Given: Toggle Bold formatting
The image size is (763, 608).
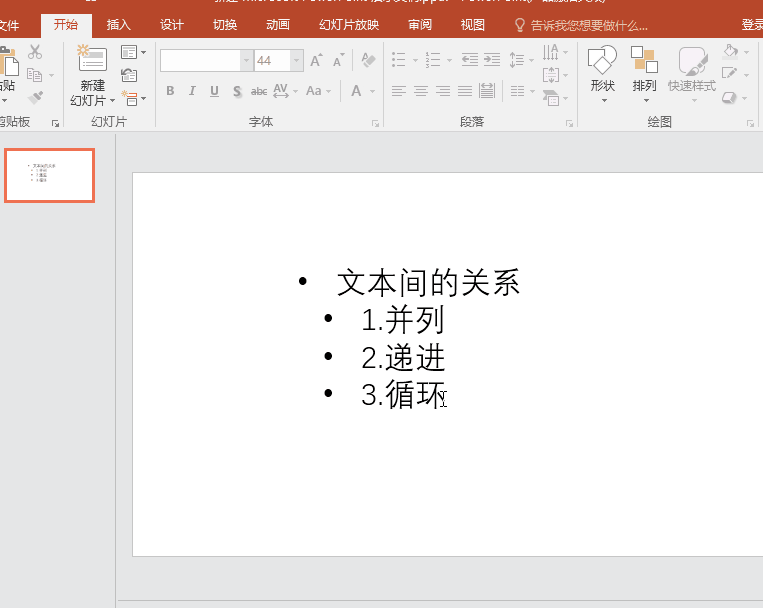Looking at the screenshot, I should 170,91.
